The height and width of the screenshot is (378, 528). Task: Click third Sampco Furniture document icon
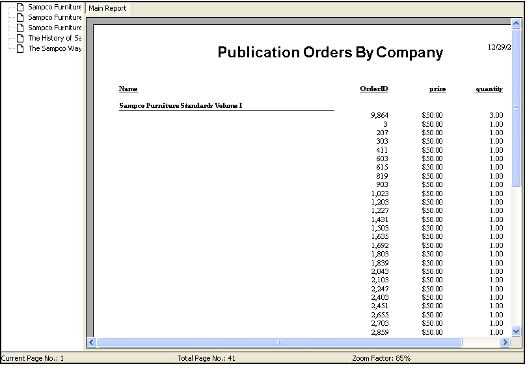21,28
